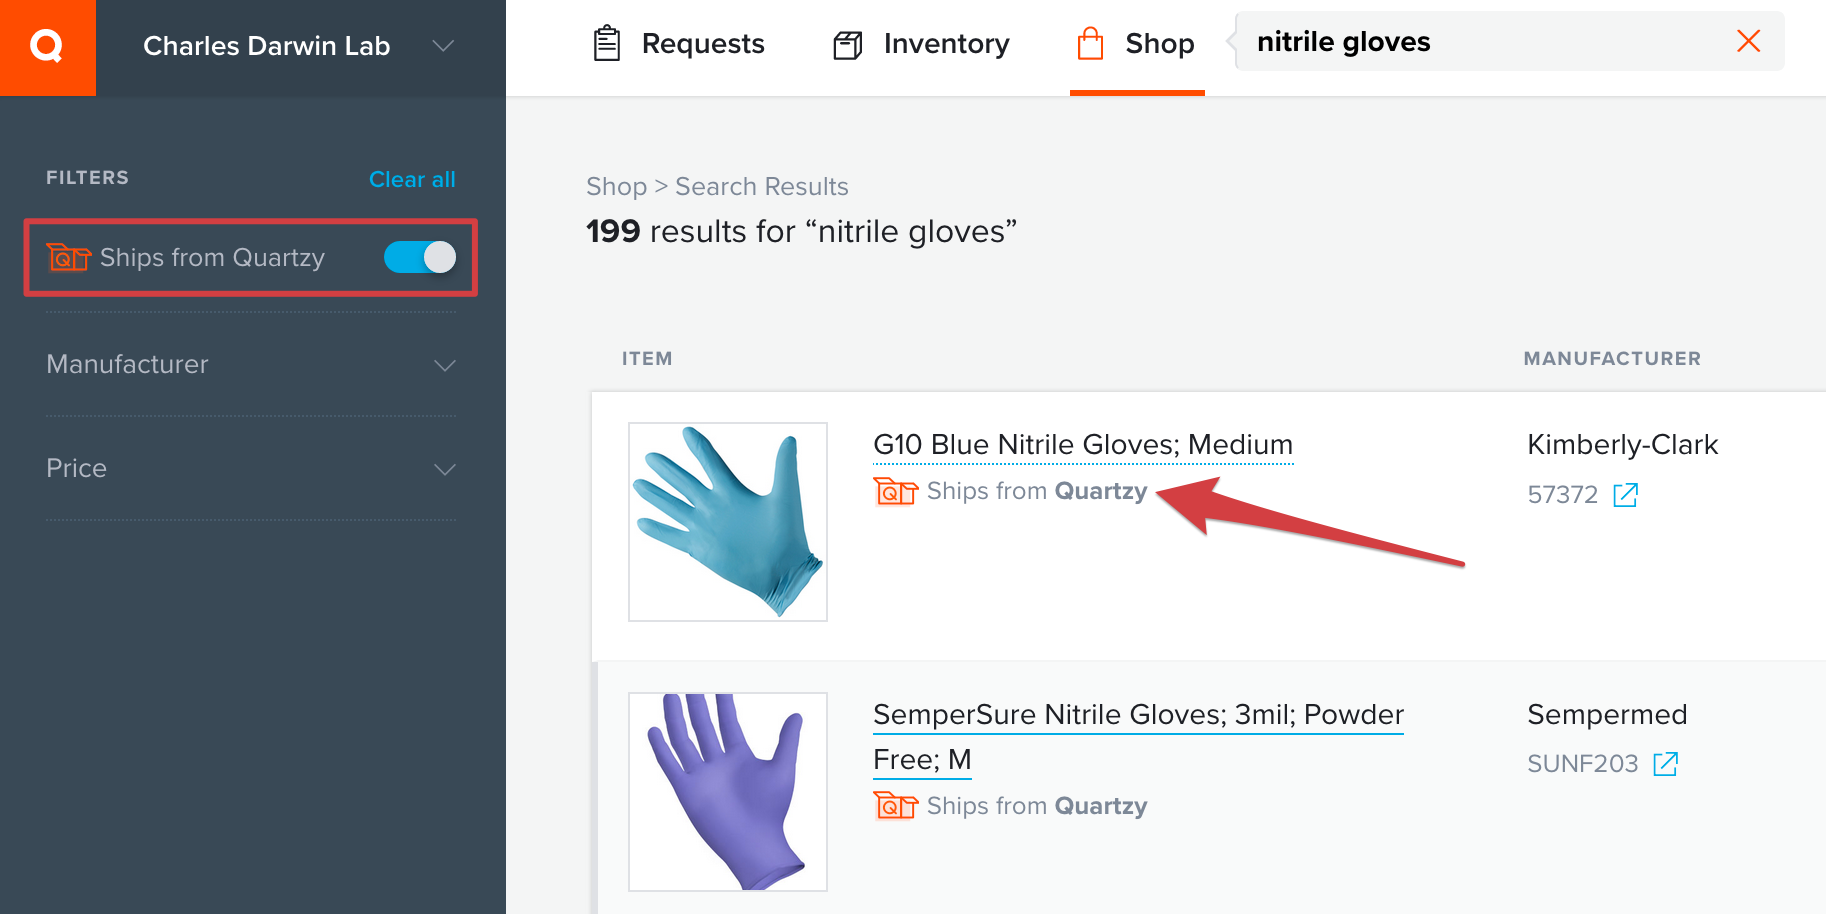Clear search with the orange X icon
The image size is (1826, 914).
click(x=1748, y=41)
